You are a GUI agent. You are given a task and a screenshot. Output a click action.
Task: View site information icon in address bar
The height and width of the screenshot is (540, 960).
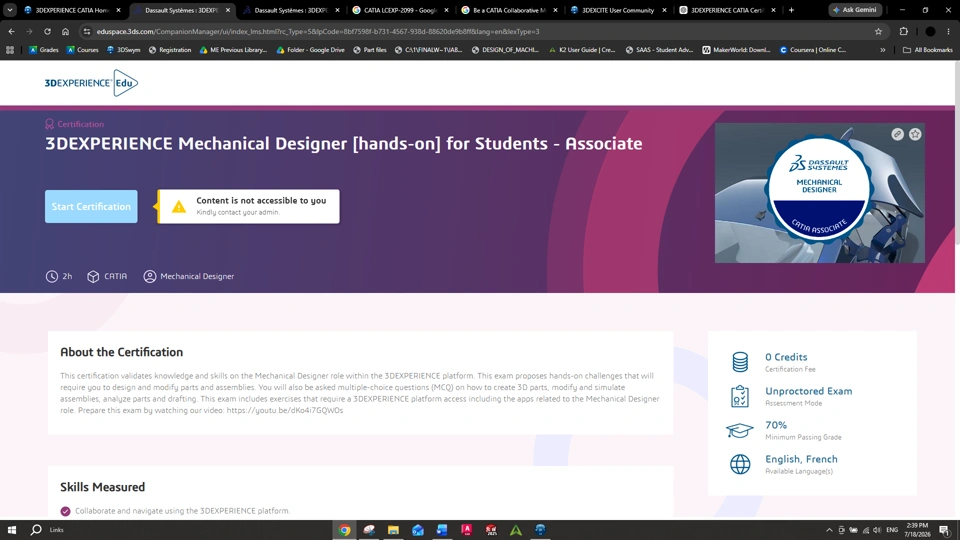[x=87, y=31]
